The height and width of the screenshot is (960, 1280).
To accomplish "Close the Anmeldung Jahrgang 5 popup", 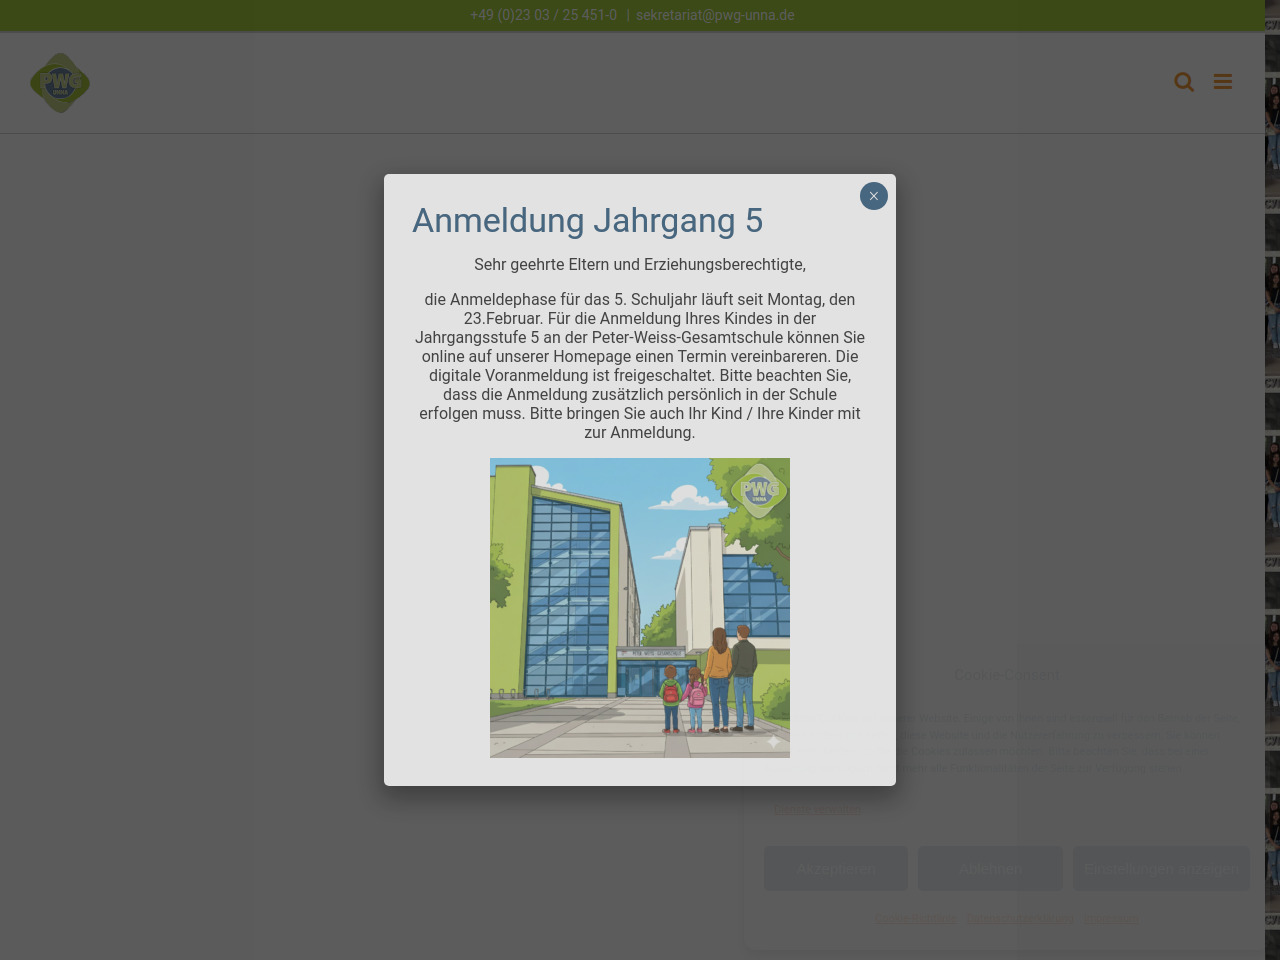I will (x=873, y=196).
